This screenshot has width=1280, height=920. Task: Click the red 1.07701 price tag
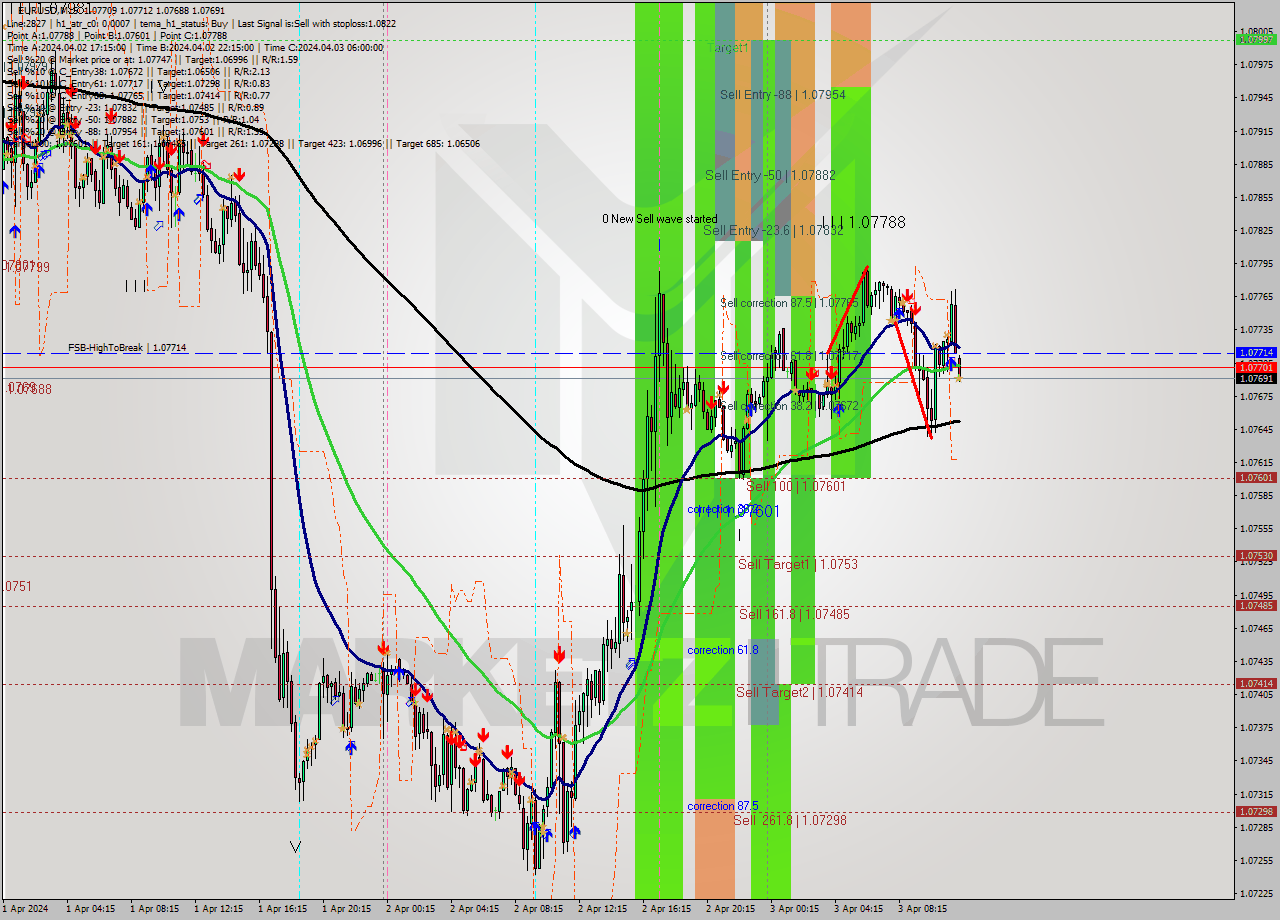pyautogui.click(x=1256, y=368)
